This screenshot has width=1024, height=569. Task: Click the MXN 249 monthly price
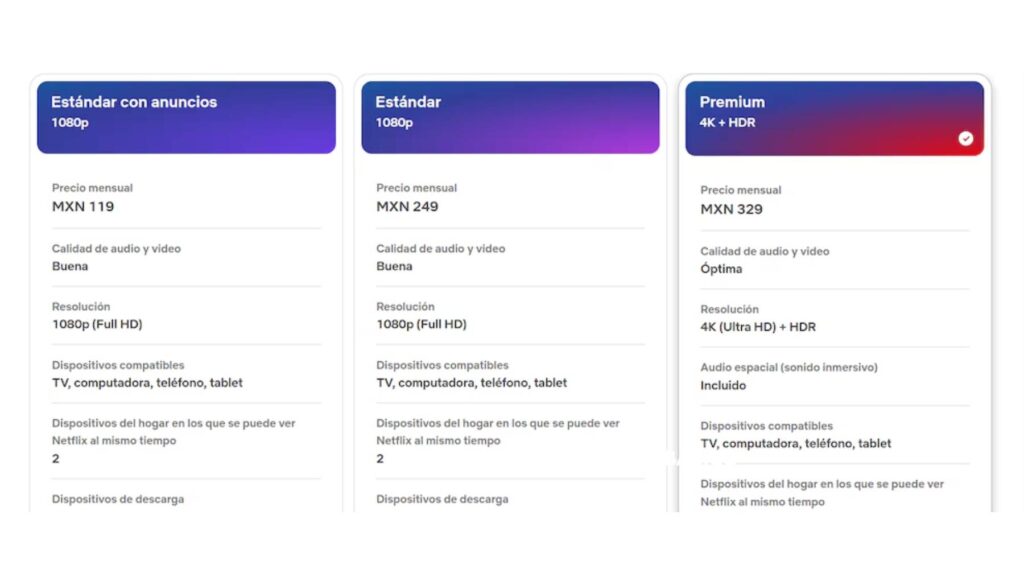coord(407,207)
